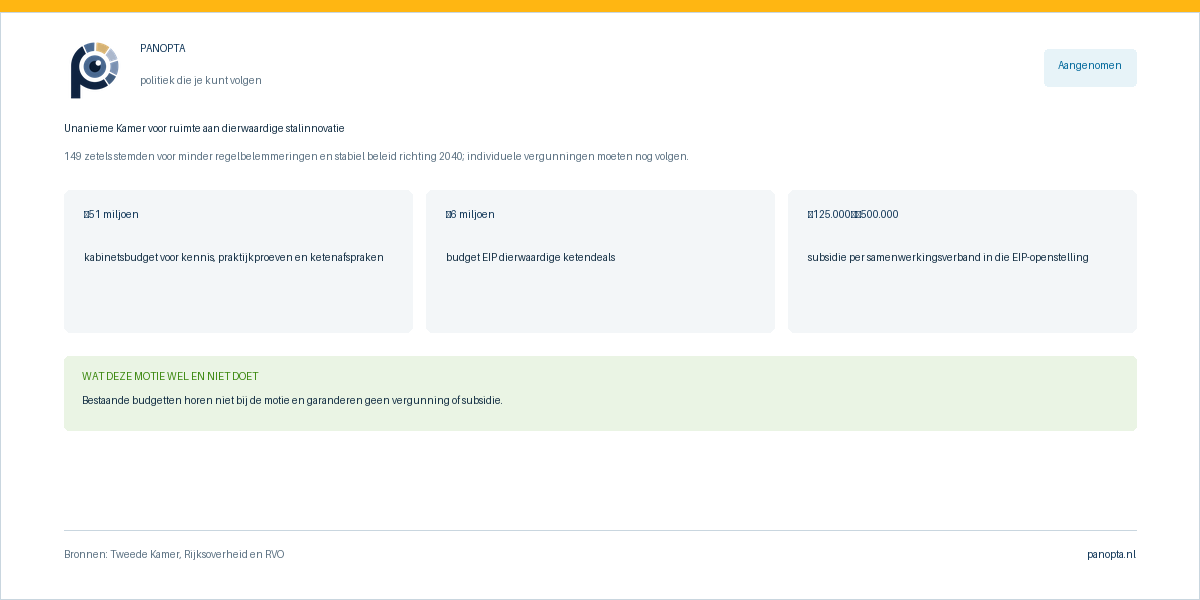Click the 125.000–500.000 amount figure
Screen dimensions: 1200x600
(x=853, y=214)
